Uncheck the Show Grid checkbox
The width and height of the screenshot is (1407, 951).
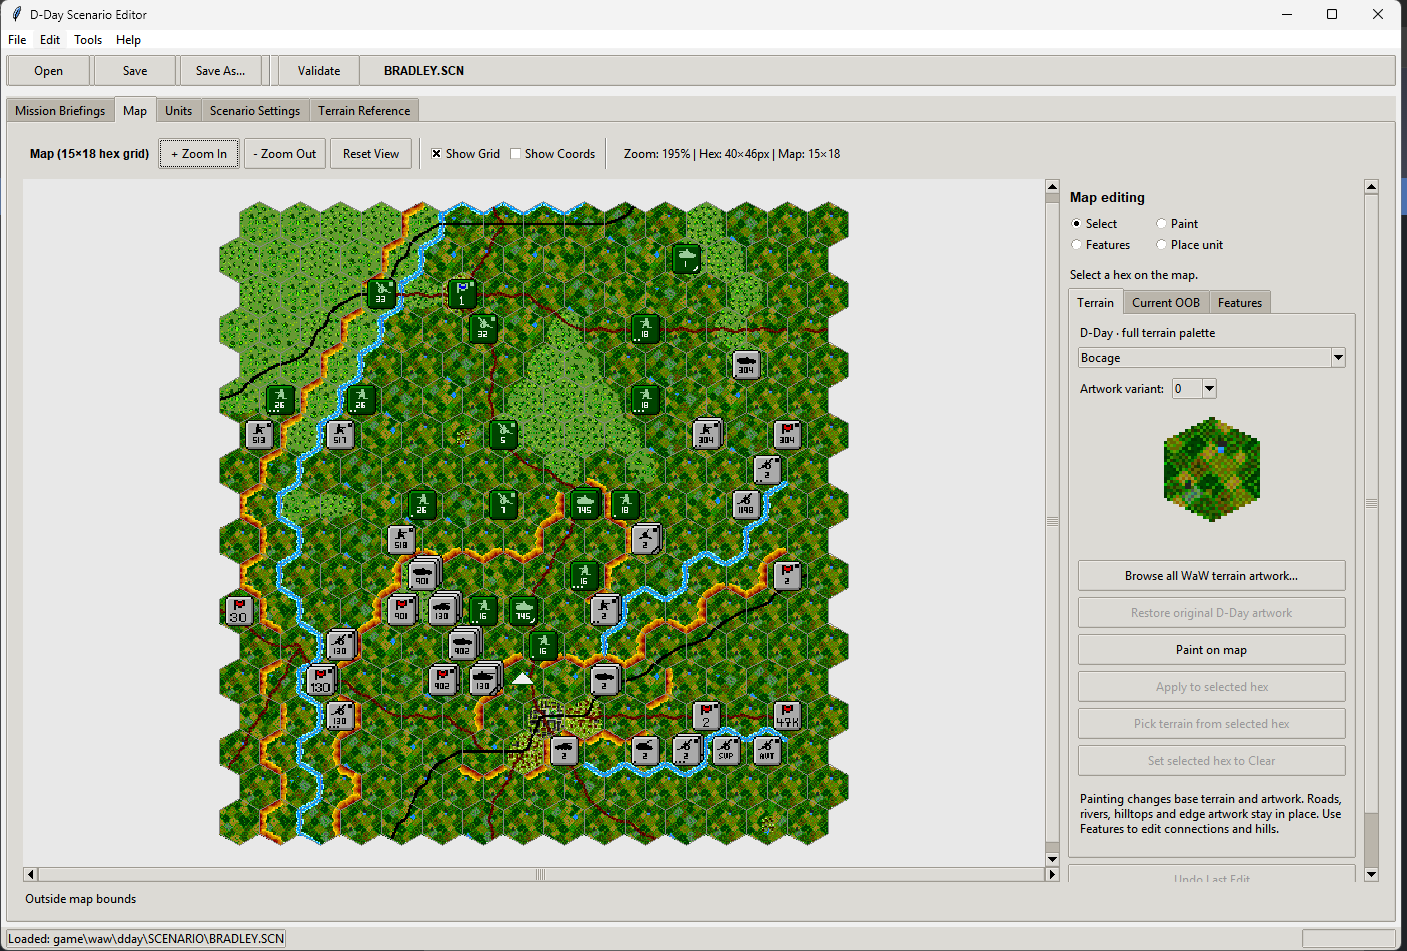436,154
